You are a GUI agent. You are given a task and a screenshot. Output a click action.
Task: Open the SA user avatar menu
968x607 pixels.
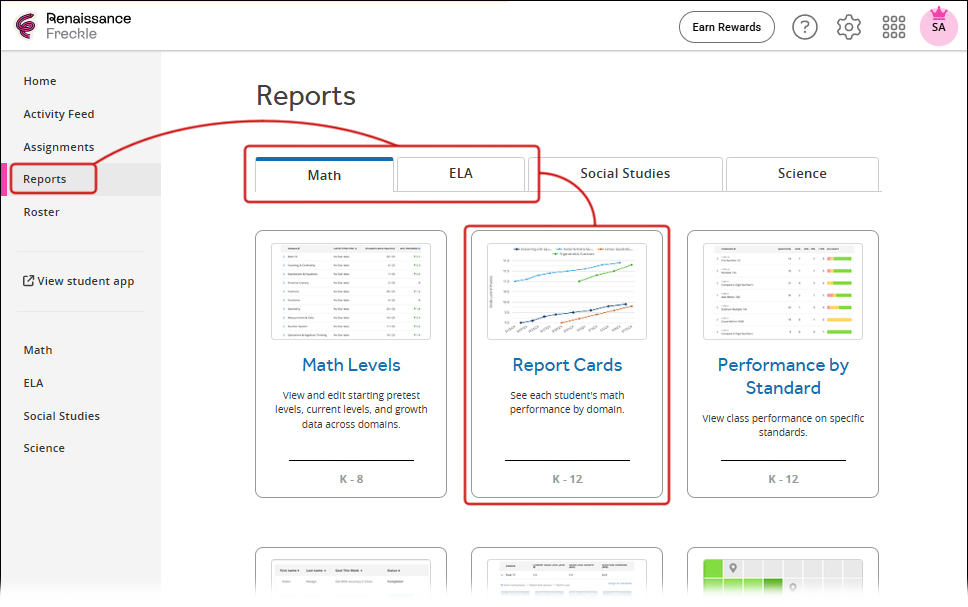click(938, 27)
